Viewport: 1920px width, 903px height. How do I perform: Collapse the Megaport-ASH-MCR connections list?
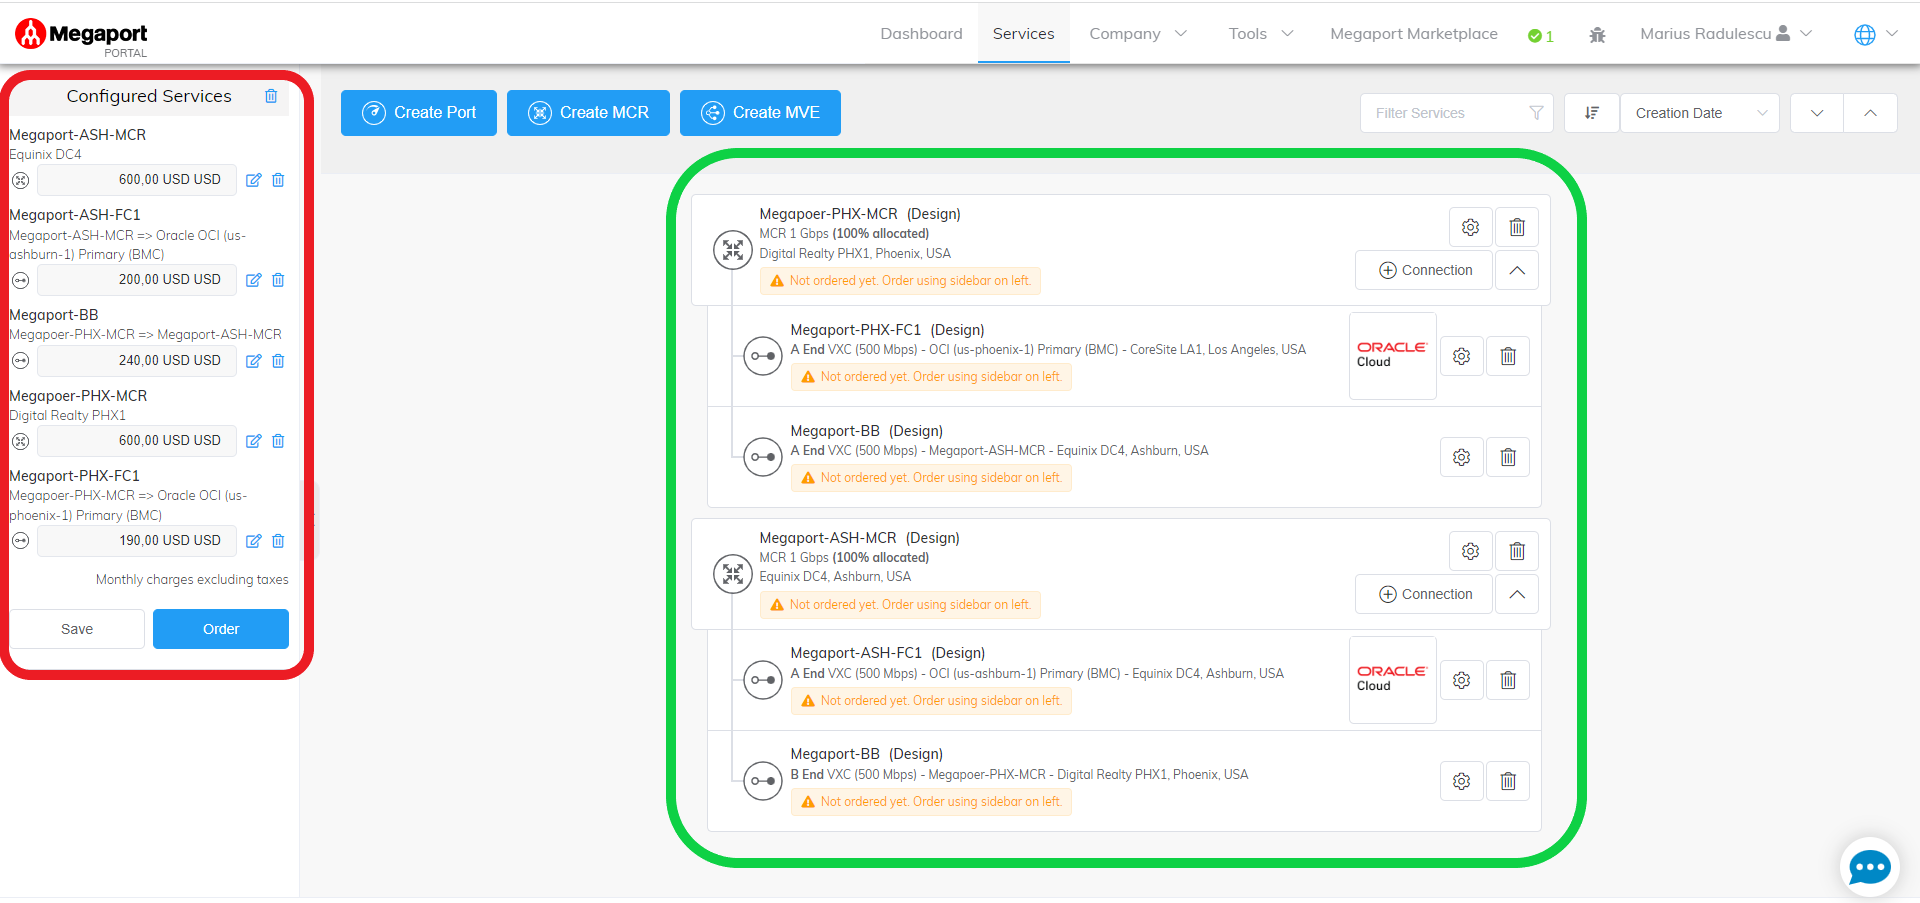coord(1516,595)
